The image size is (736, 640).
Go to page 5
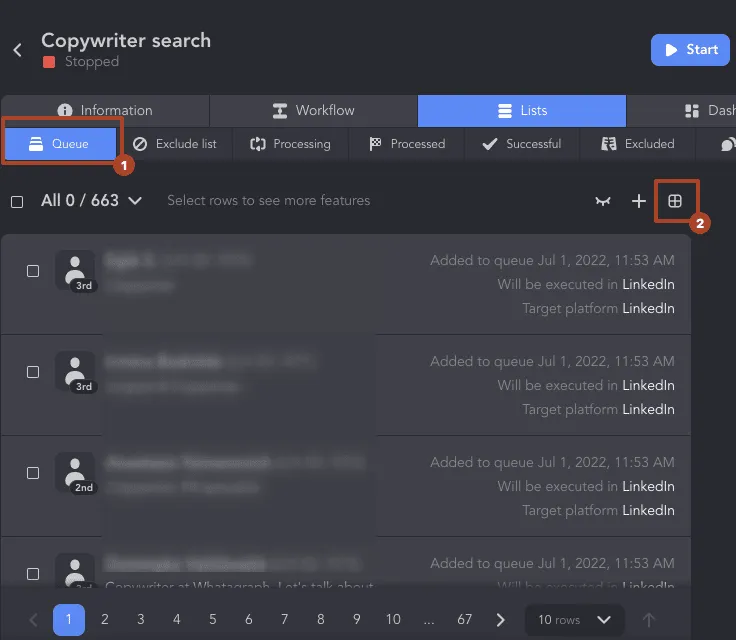pyautogui.click(x=213, y=620)
